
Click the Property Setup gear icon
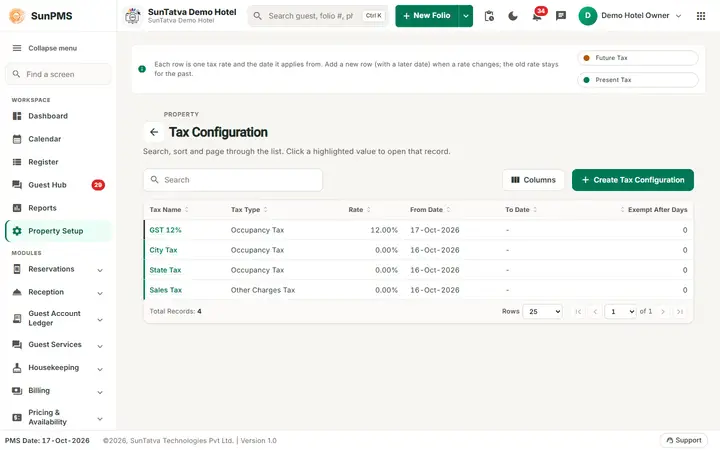pos(17,231)
